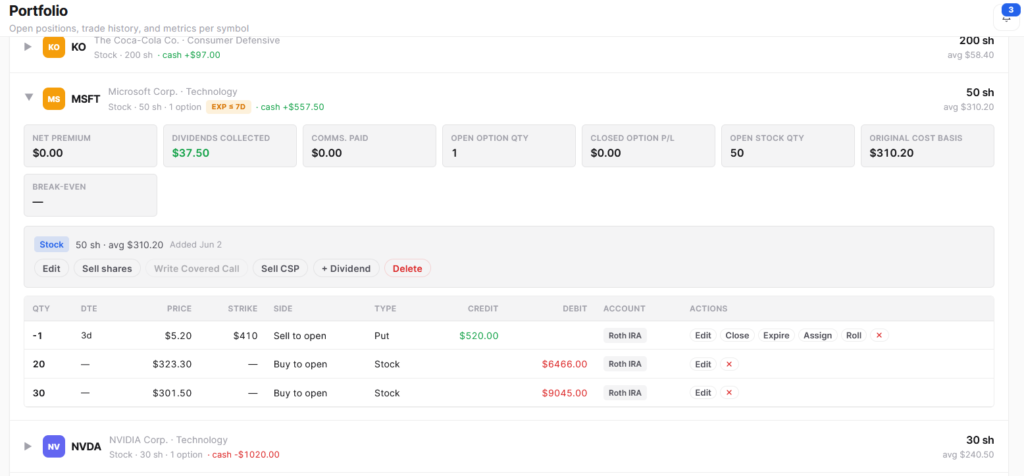Click the $6466.00 debit value
The width and height of the screenshot is (1024, 476).
tap(564, 364)
